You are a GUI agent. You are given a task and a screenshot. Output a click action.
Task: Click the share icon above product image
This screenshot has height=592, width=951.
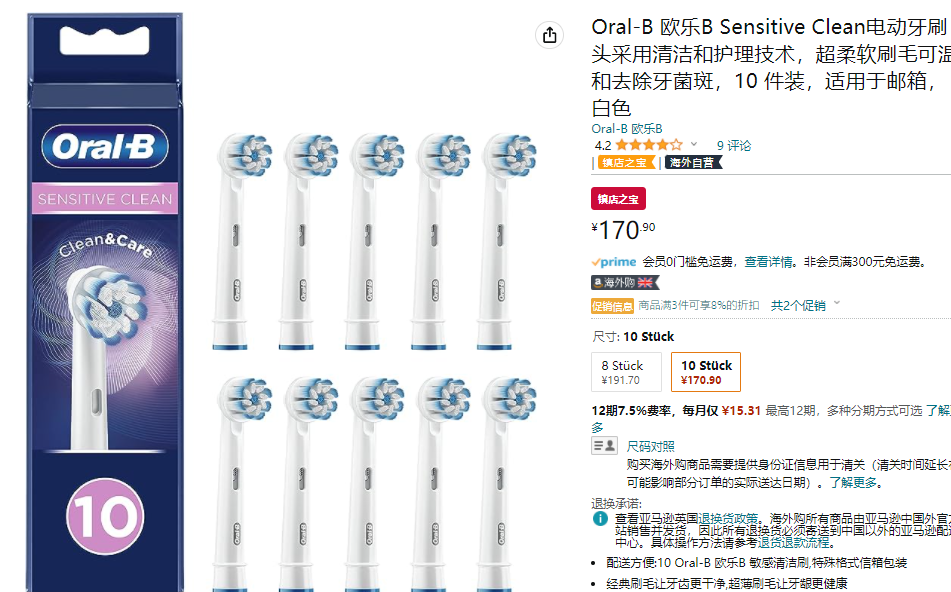coord(549,35)
